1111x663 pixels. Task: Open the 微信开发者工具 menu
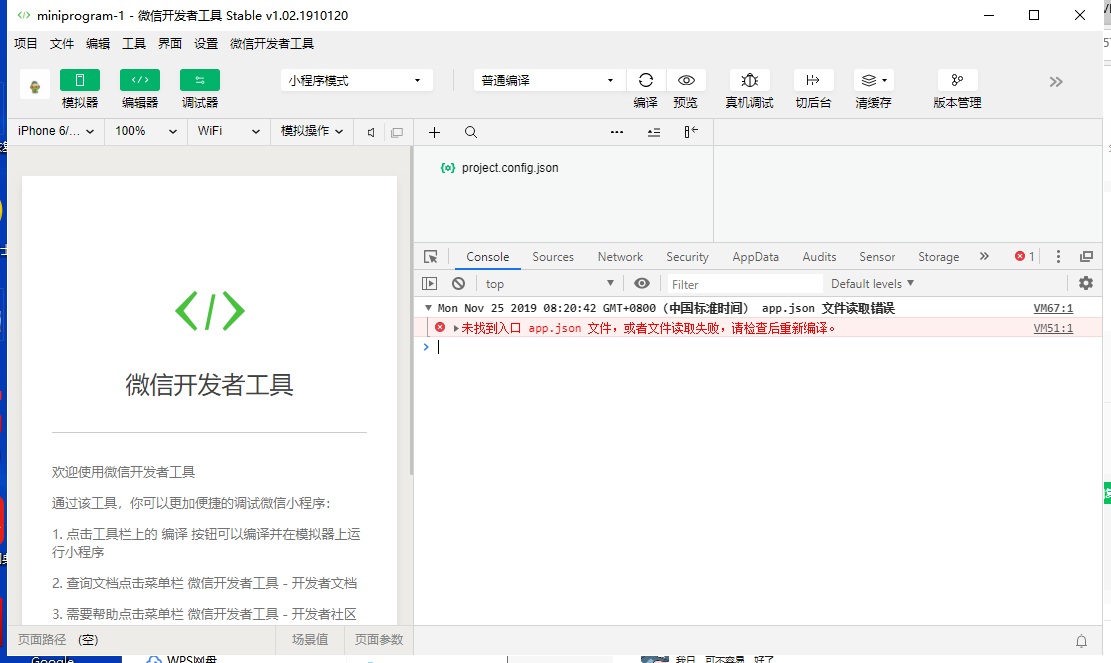[272, 43]
